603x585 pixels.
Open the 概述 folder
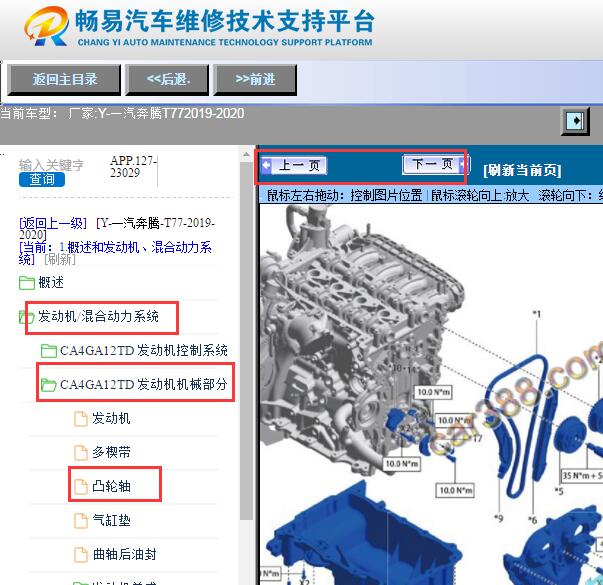[51, 282]
